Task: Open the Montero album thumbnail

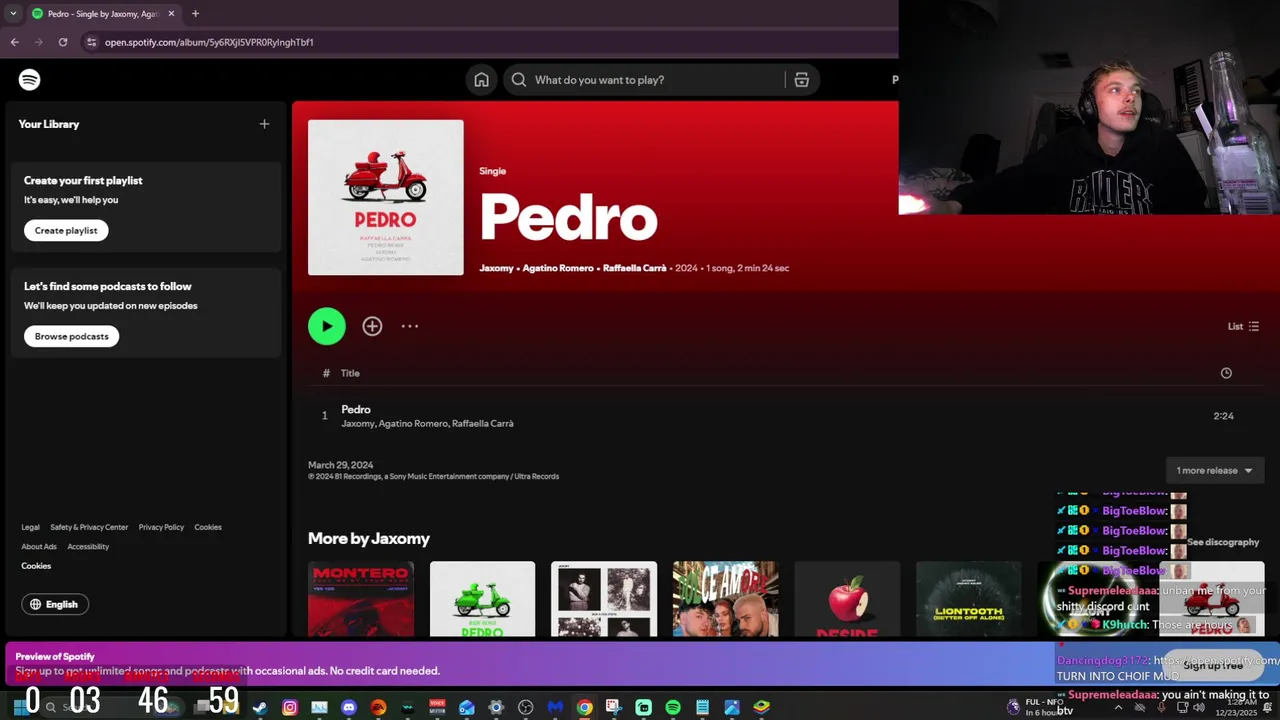Action: point(361,599)
